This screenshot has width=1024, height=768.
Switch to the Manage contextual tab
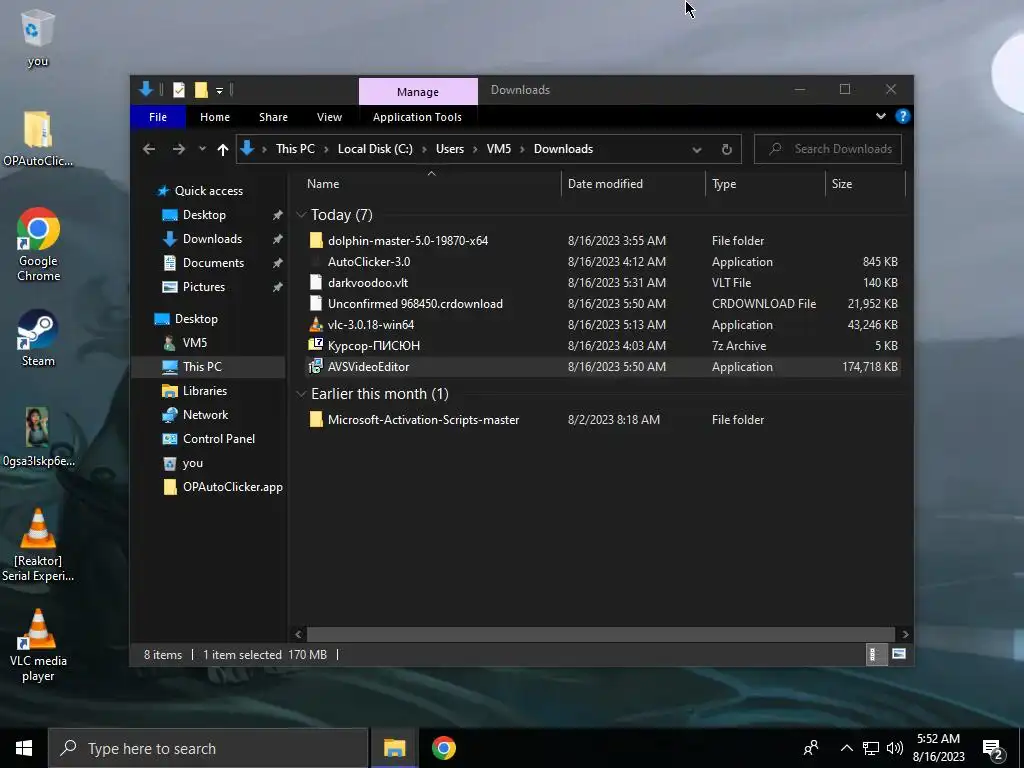click(418, 91)
